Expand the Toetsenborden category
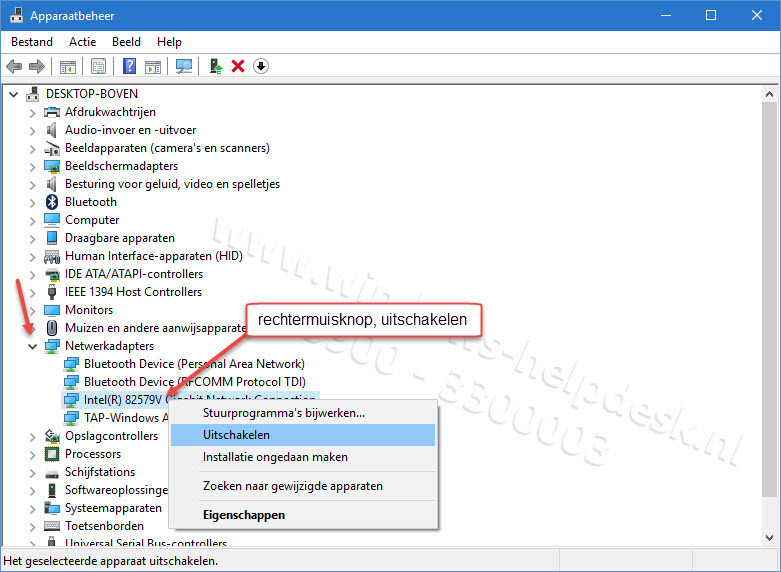The height and width of the screenshot is (572, 781). tap(32, 526)
